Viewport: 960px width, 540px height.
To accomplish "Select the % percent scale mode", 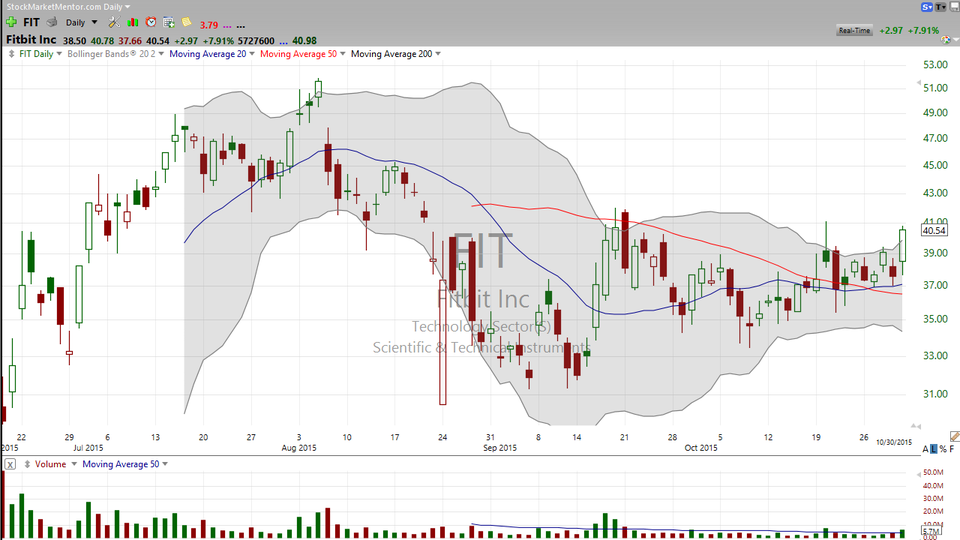I will (943, 449).
